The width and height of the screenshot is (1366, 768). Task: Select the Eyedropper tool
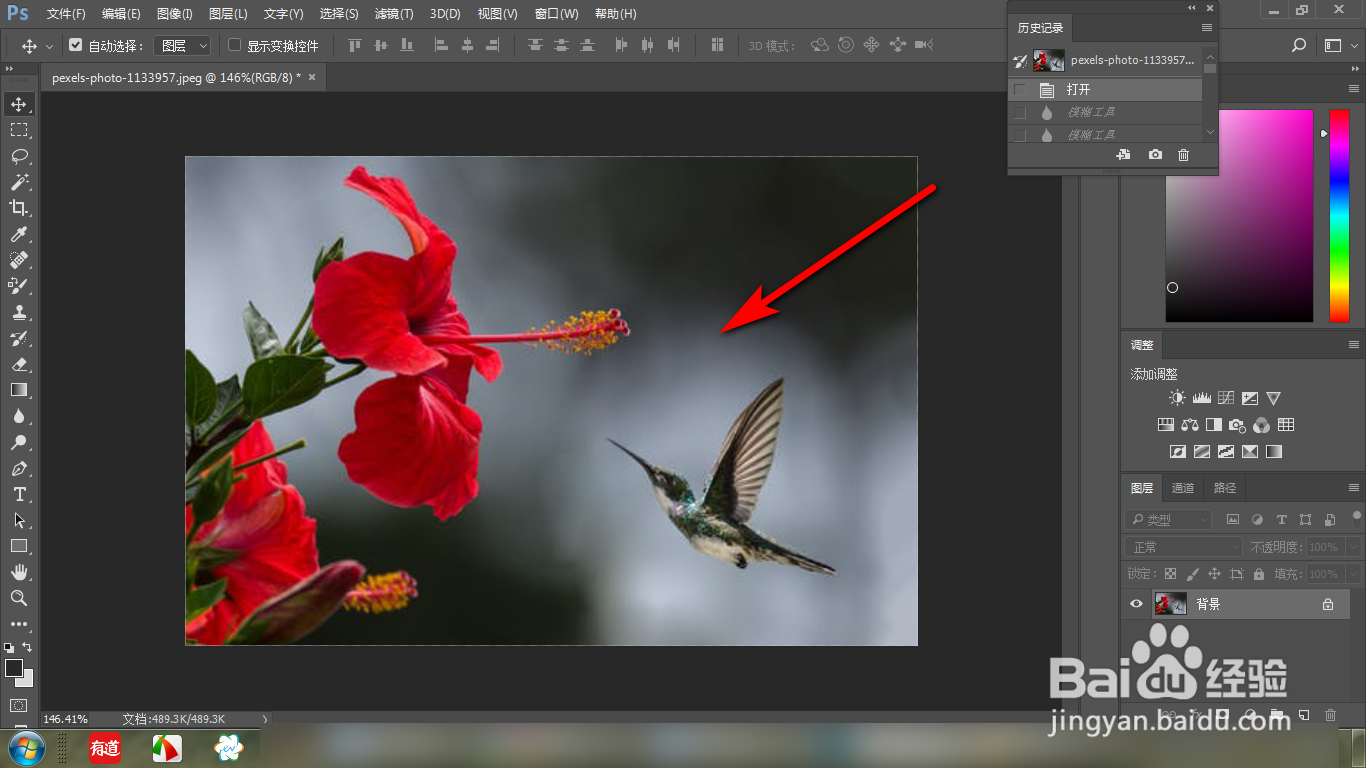pos(19,234)
